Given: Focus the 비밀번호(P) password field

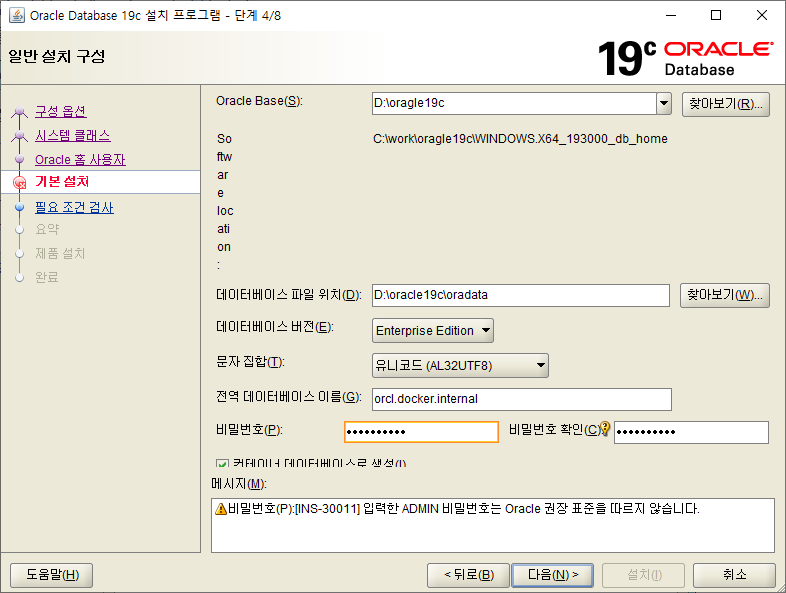Looking at the screenshot, I should (422, 432).
